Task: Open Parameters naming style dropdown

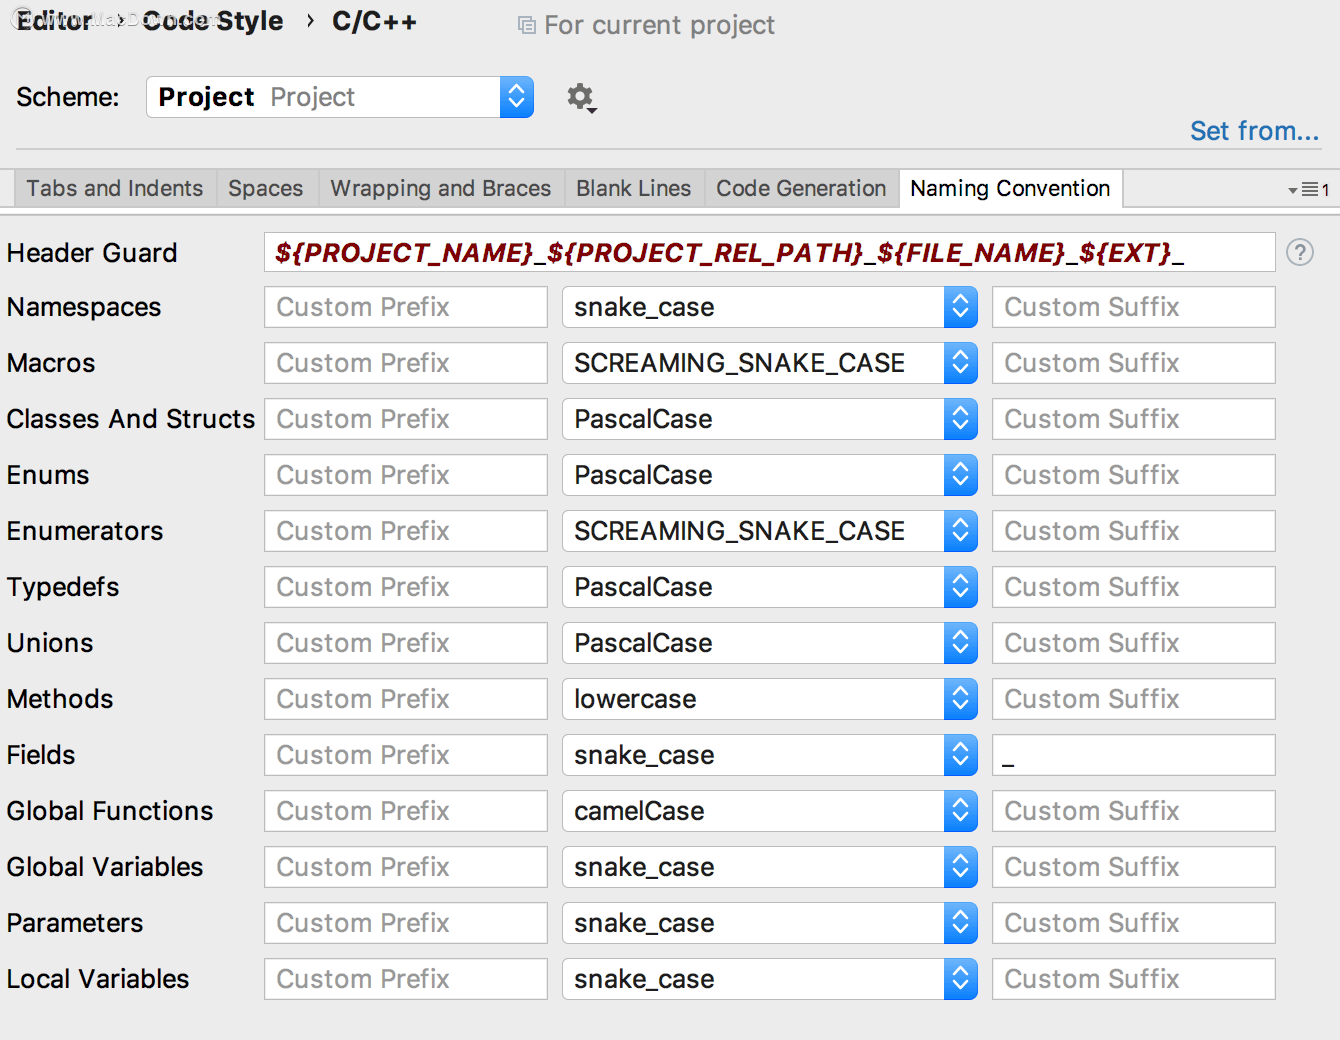Action: click(x=770, y=923)
